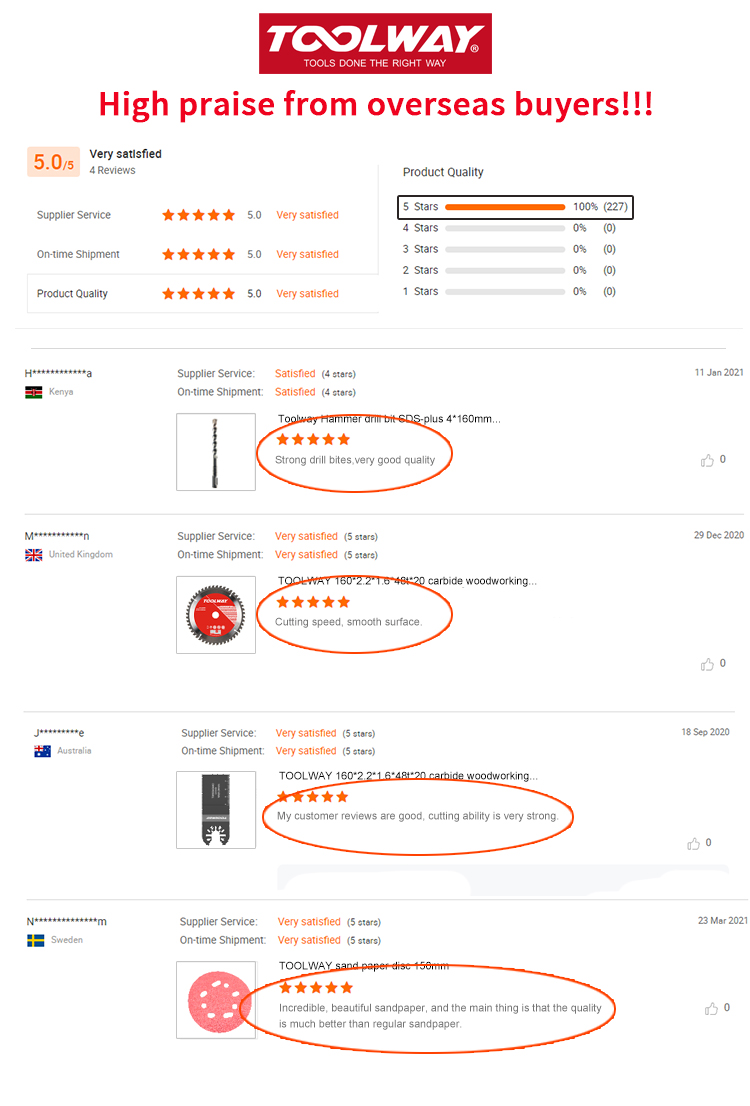This screenshot has width=750, height=1106.
Task: Click thumbs-up icon on Kenya review
Action: pyautogui.click(x=707, y=460)
